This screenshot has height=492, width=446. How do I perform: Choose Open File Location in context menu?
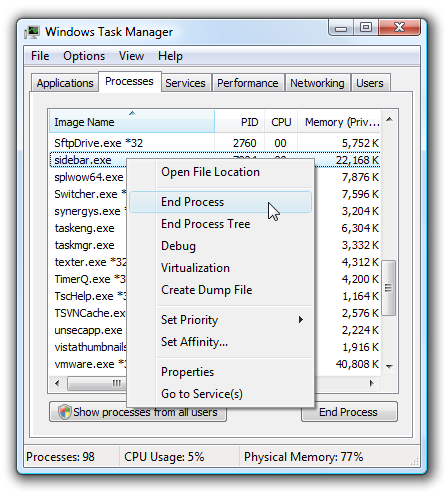220,172
